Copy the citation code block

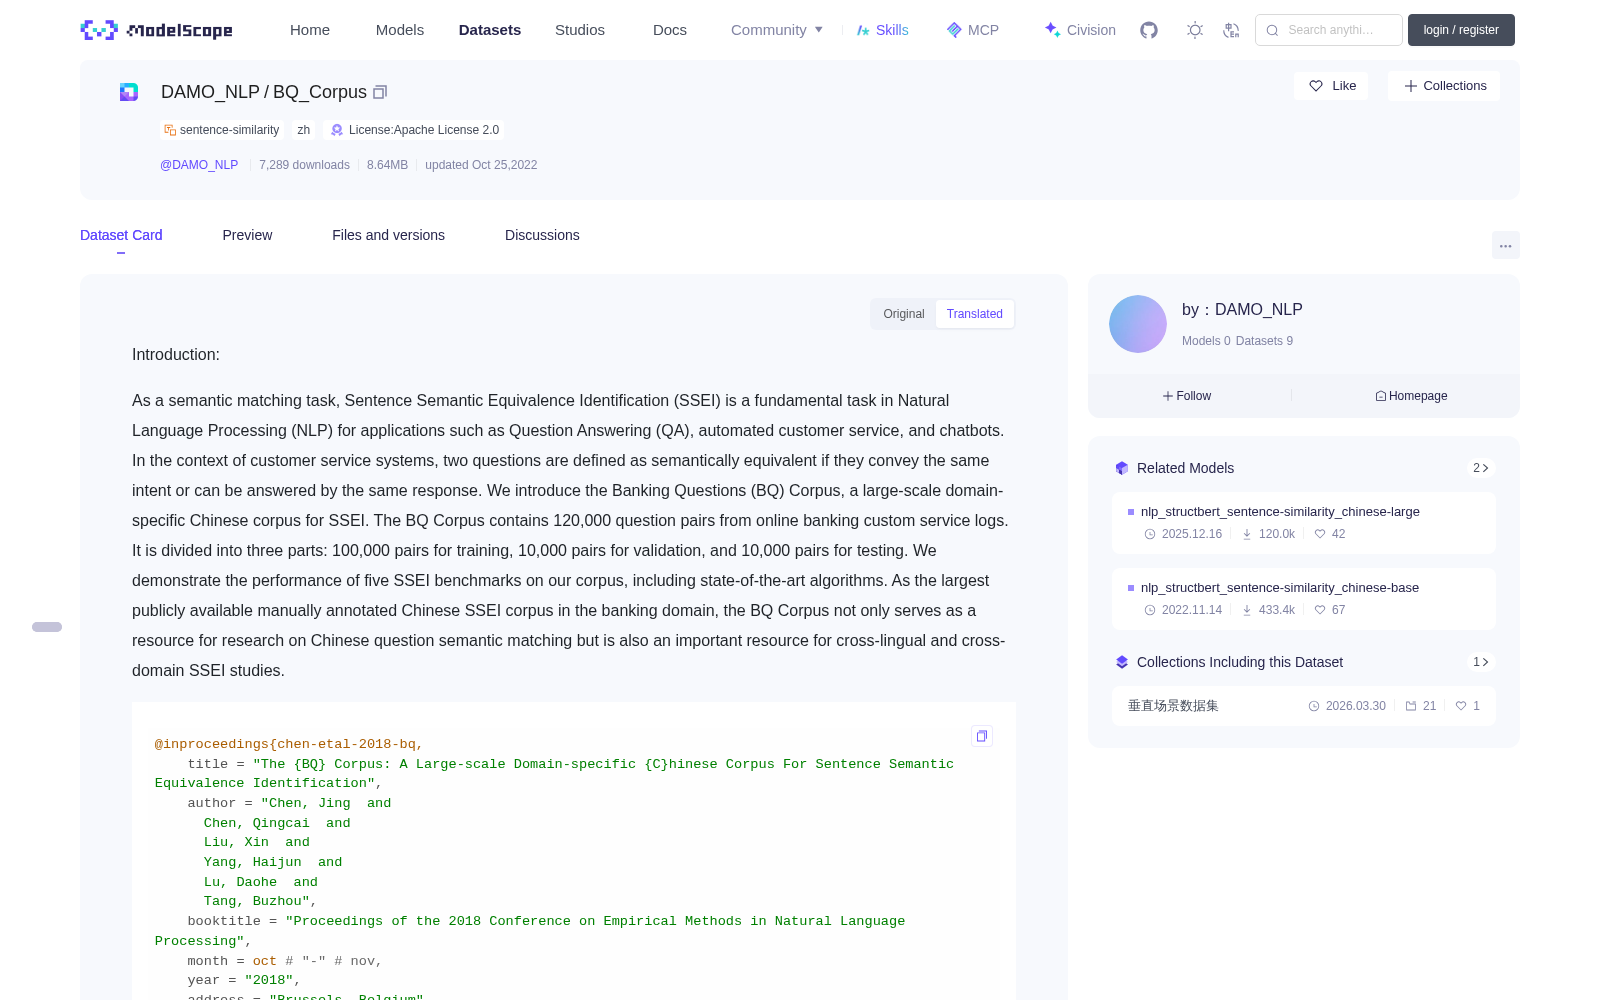click(982, 736)
